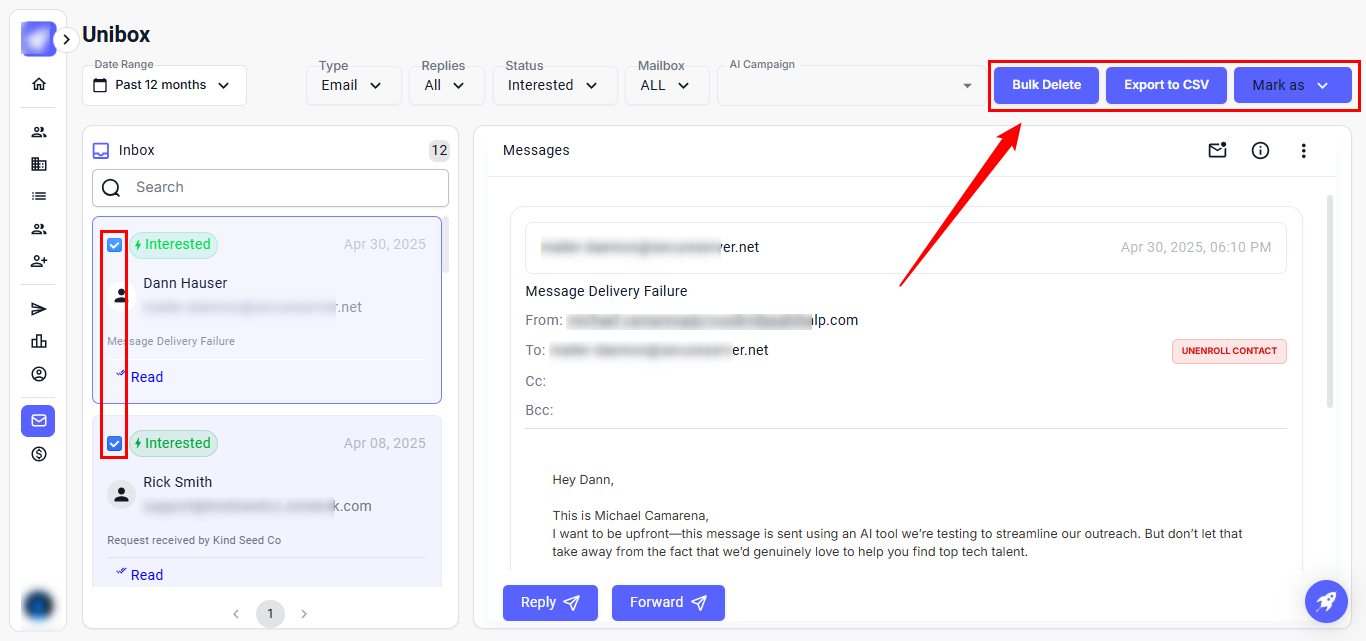Expand the Mark as dropdown button
Viewport: 1366px width, 641px height.
(x=1292, y=86)
